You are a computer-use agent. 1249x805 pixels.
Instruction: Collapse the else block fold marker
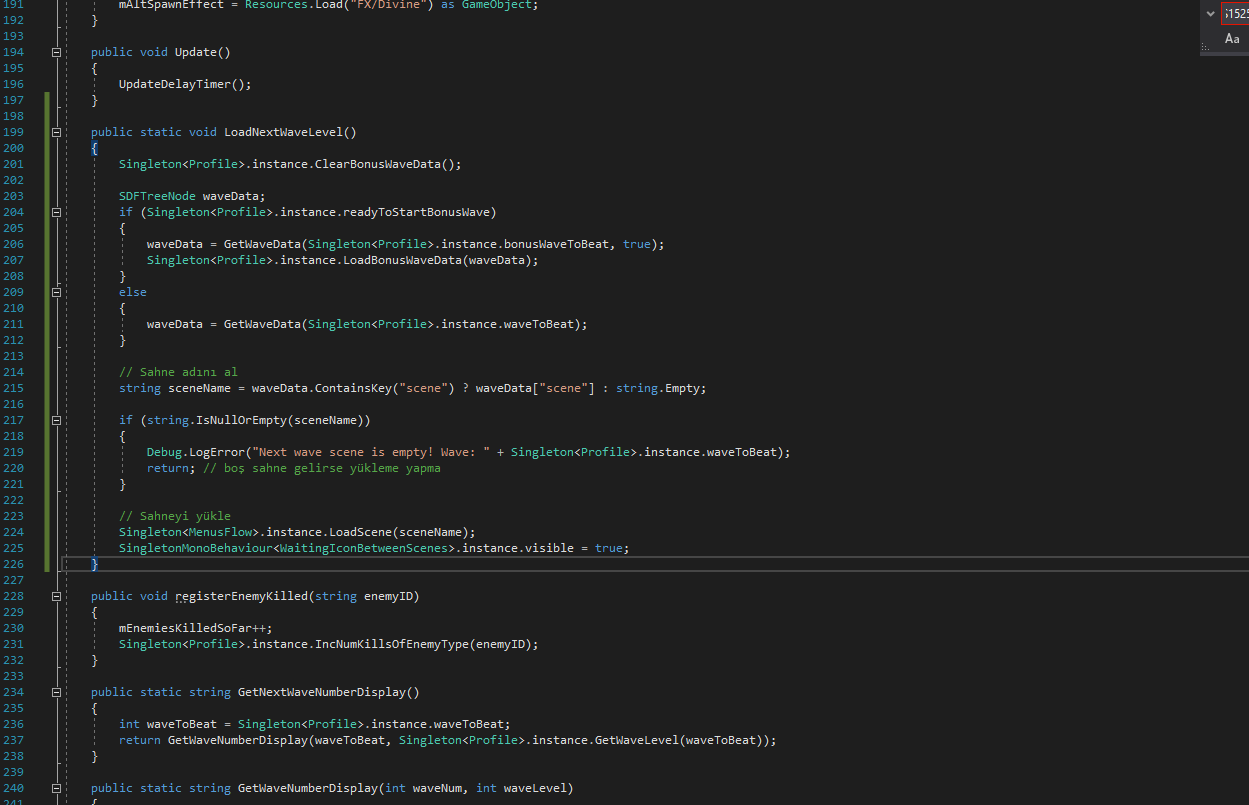click(56, 292)
